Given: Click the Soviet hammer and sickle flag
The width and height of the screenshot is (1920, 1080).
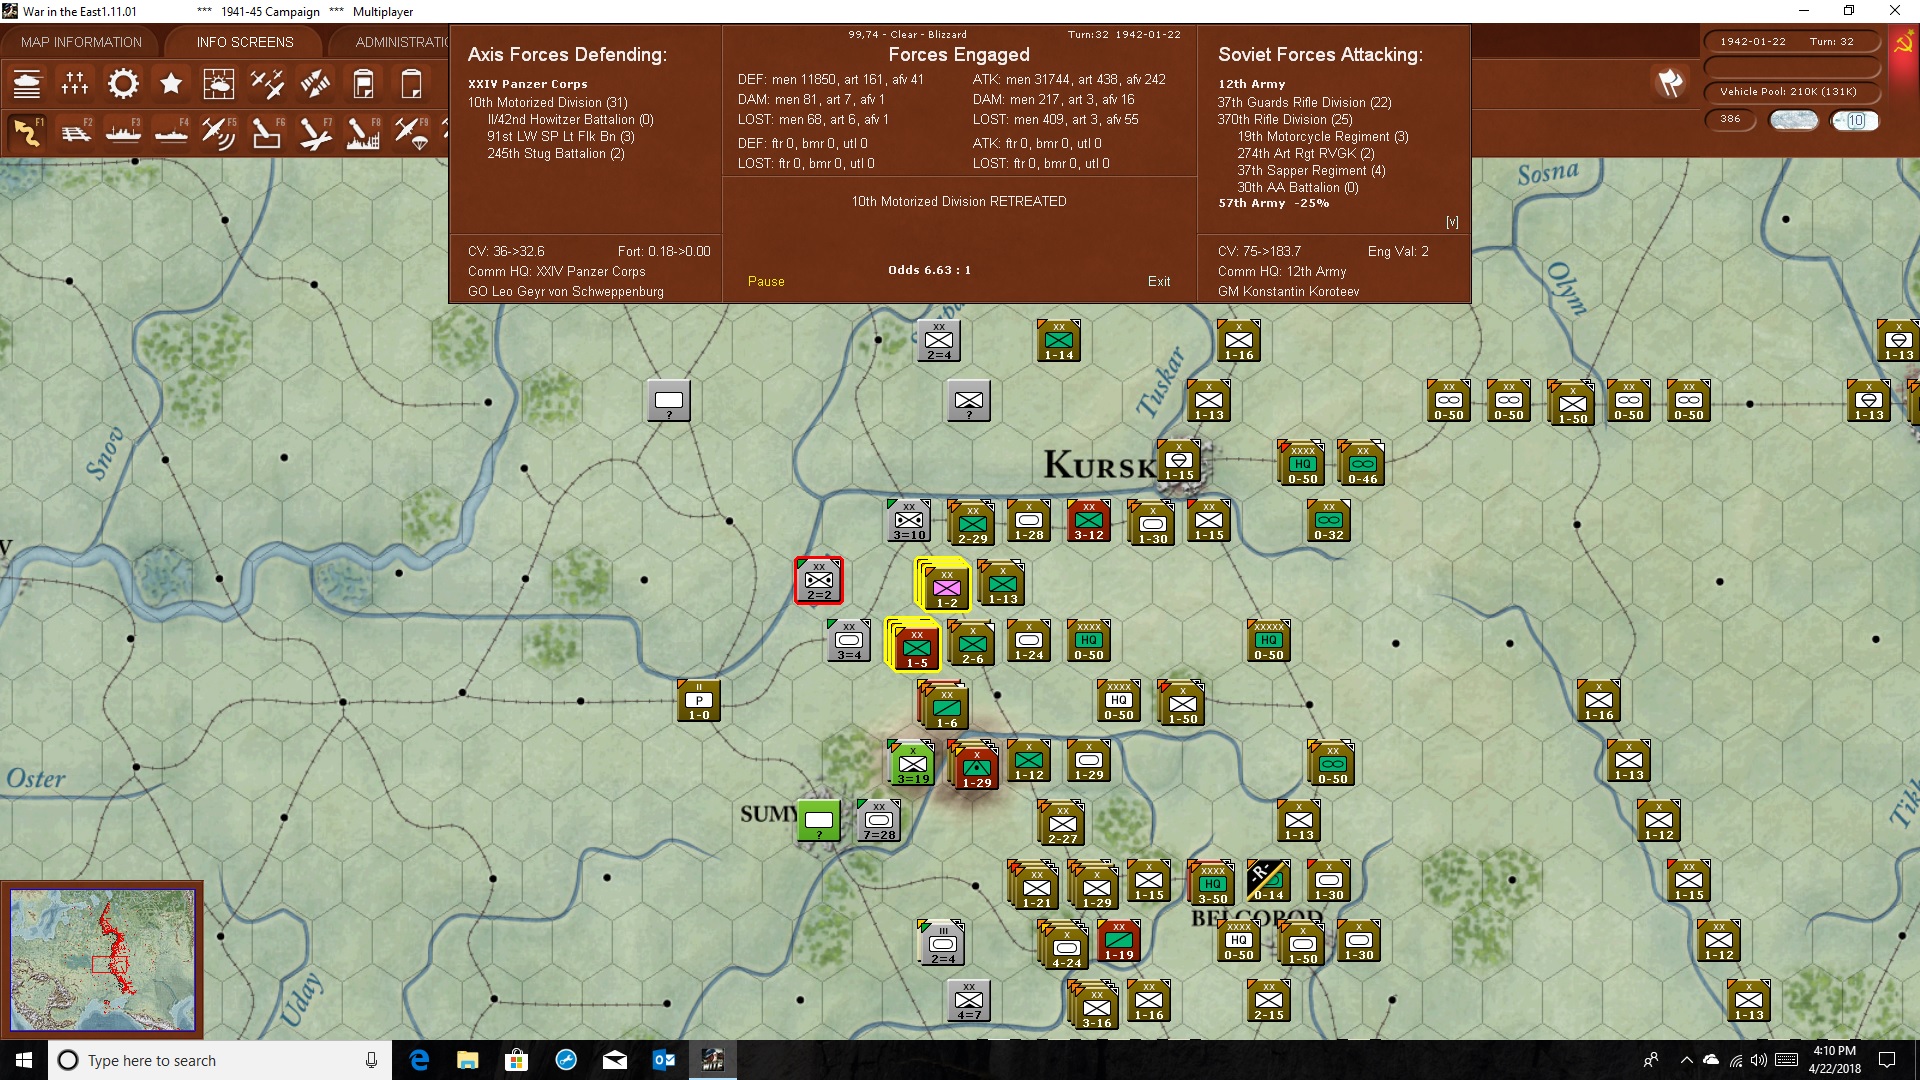Looking at the screenshot, I should point(1903,43).
